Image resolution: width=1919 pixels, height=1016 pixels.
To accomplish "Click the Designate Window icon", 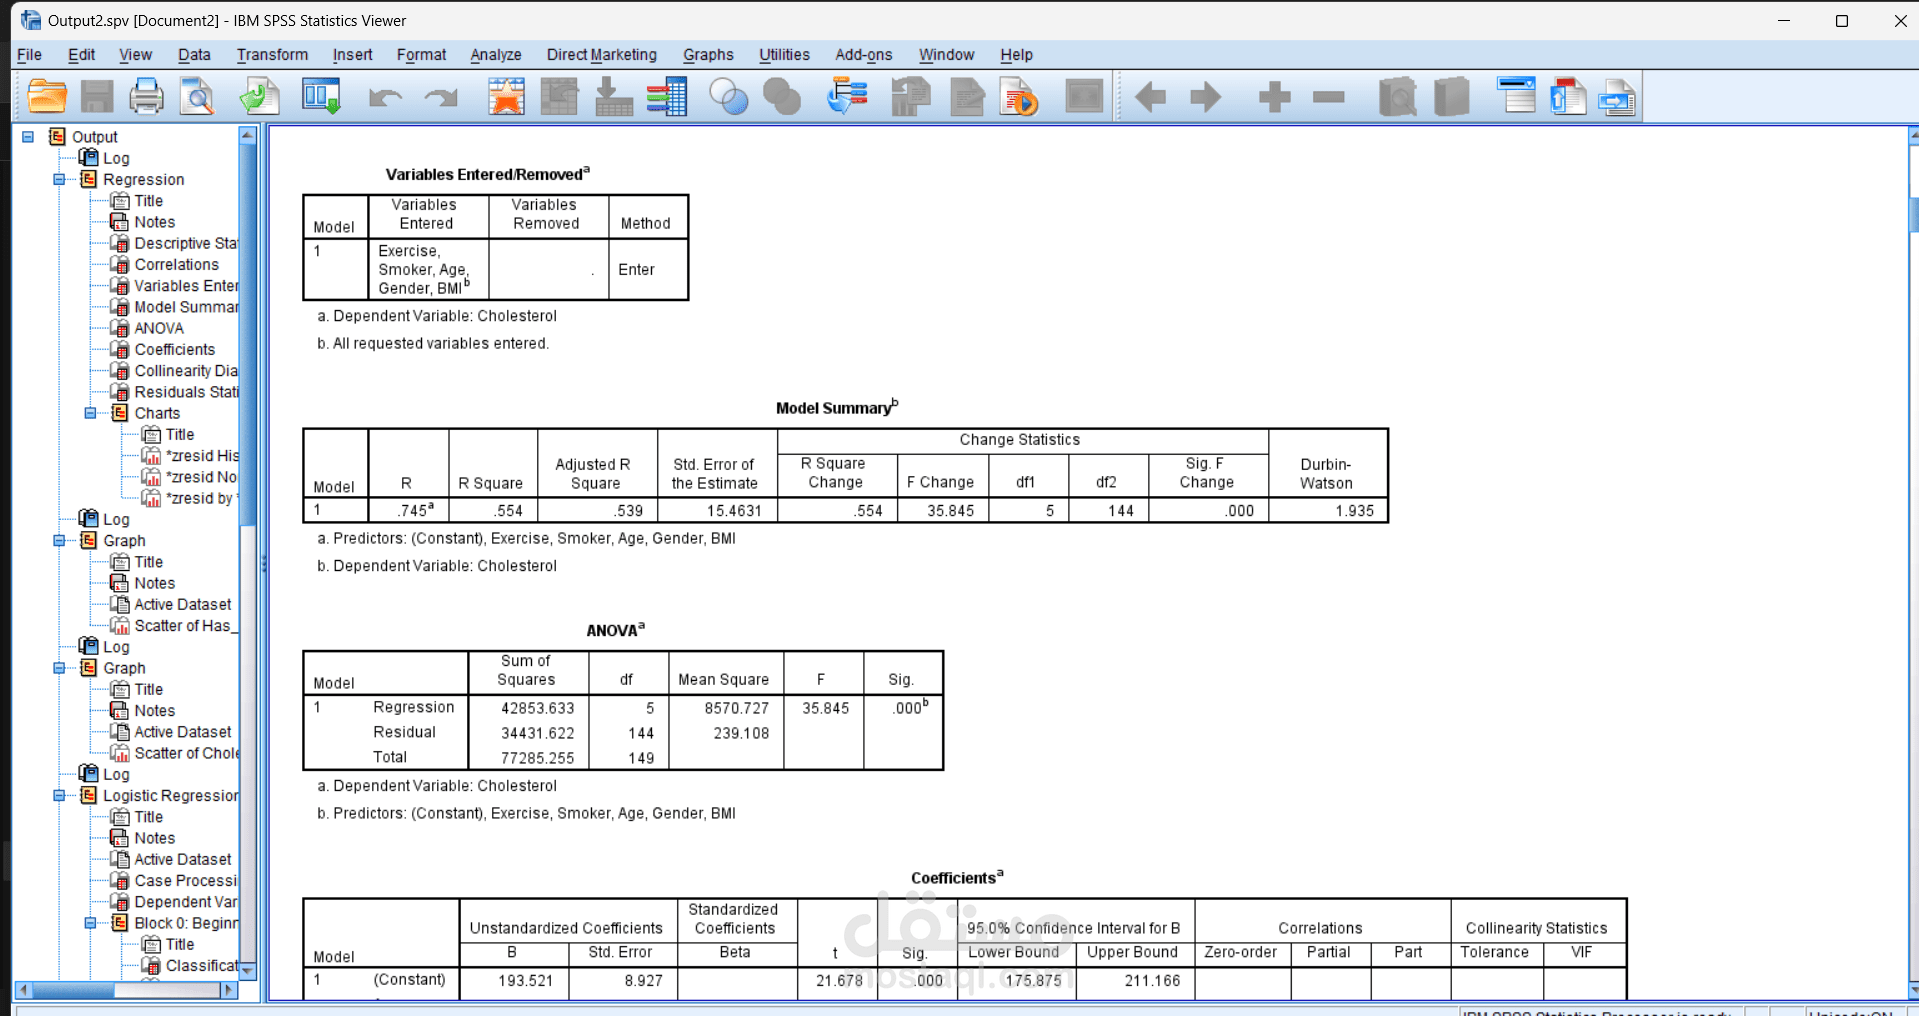I will coord(1084,97).
